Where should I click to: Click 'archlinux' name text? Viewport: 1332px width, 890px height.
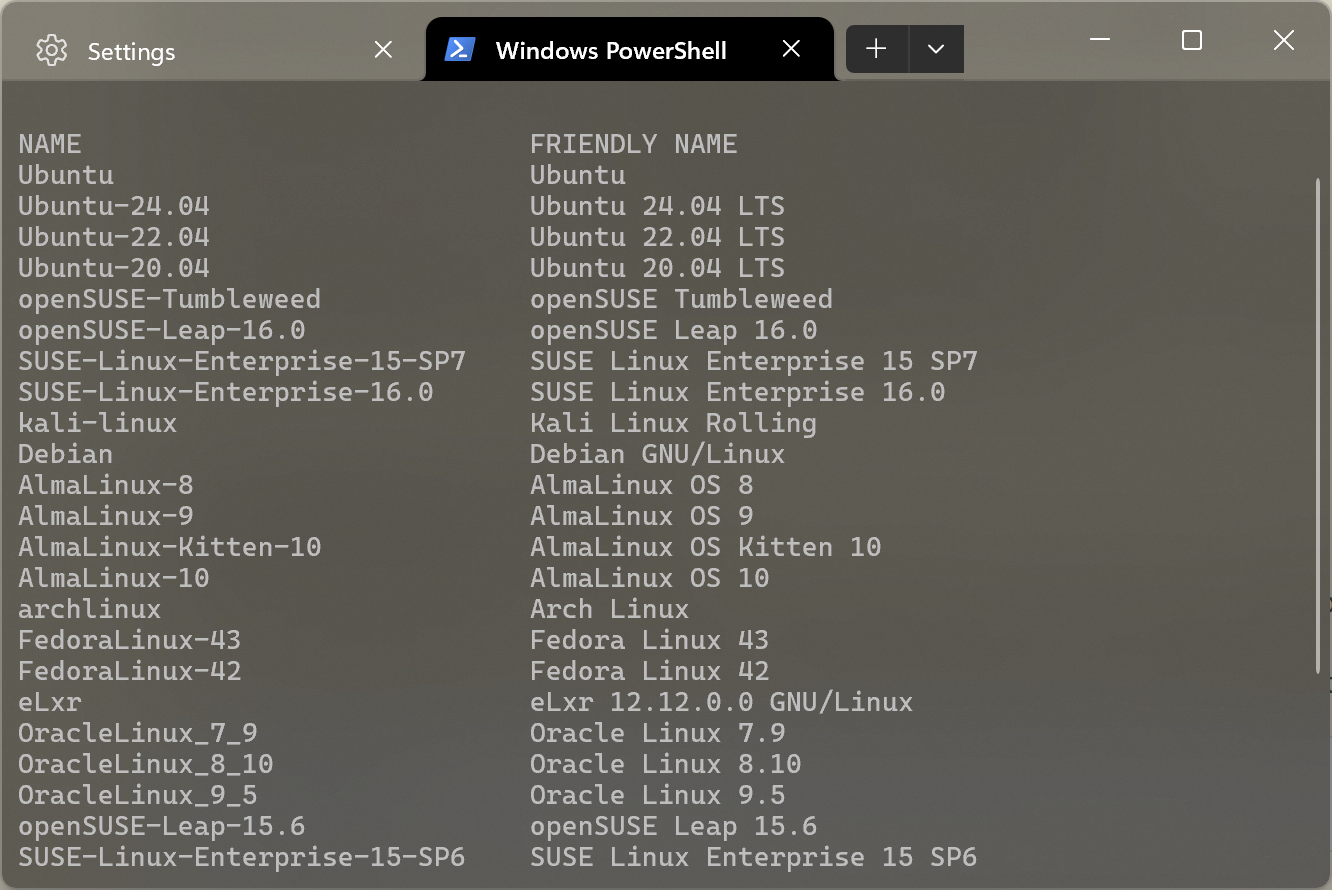click(x=90, y=609)
